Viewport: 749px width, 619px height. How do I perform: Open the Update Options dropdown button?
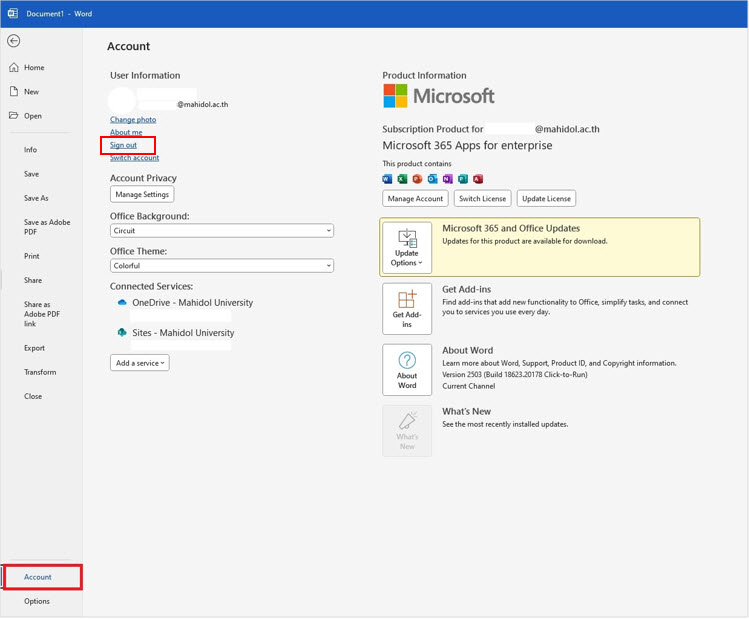(407, 248)
